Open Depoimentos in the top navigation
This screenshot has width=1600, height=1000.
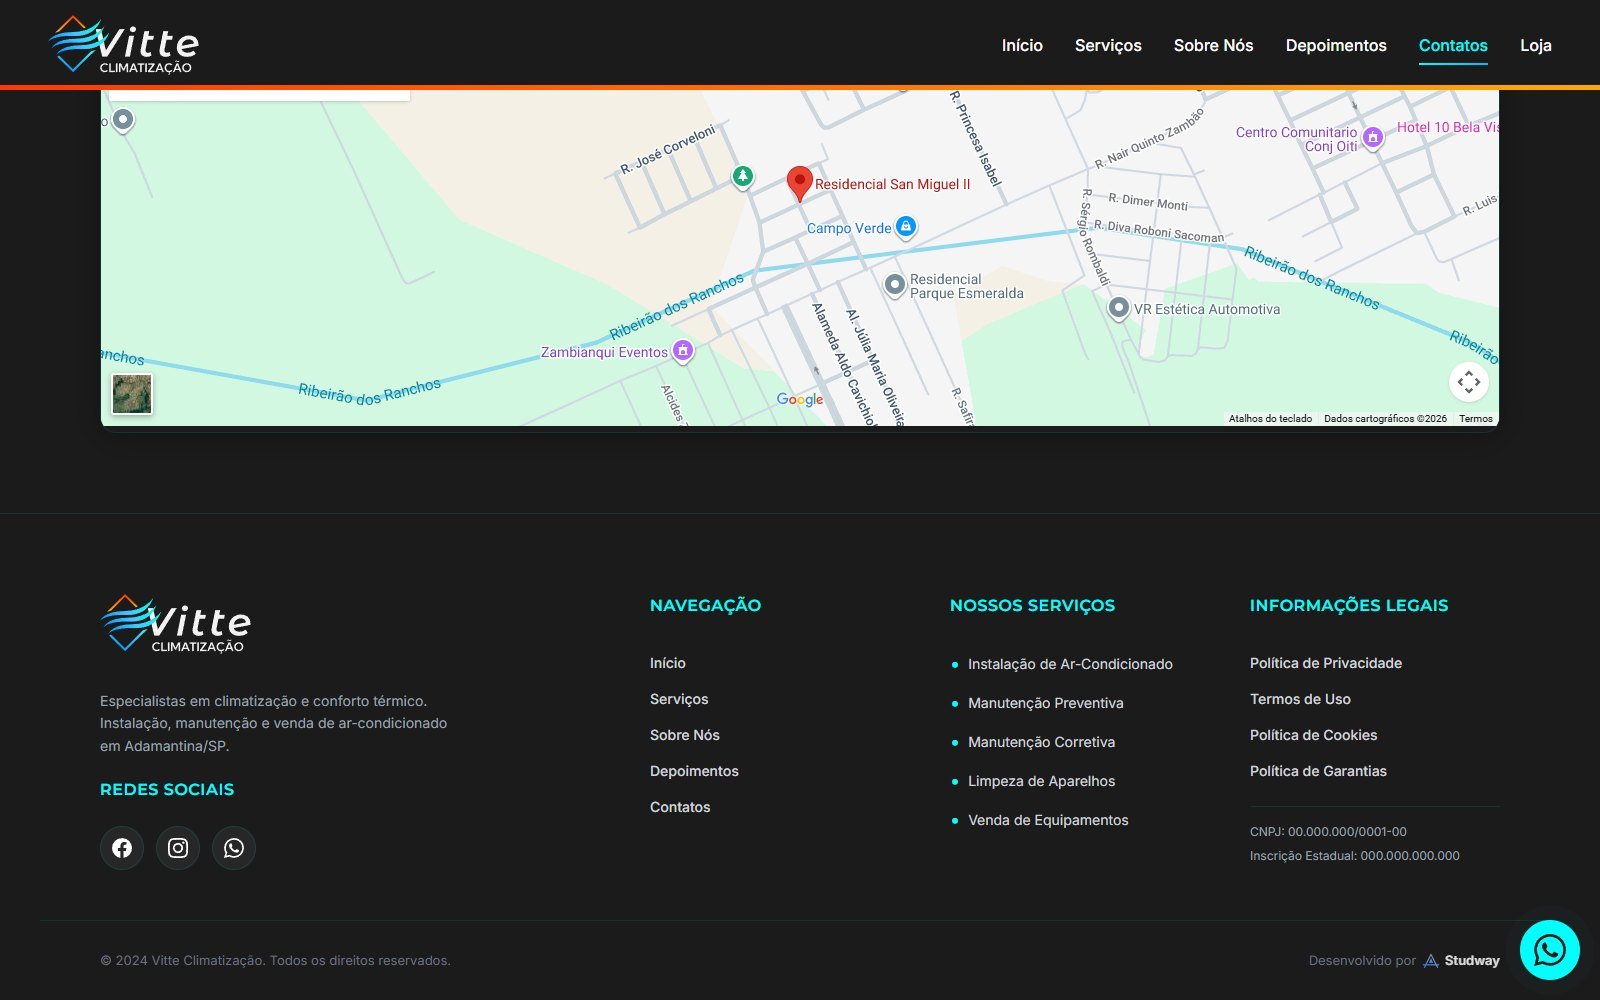click(x=1336, y=45)
